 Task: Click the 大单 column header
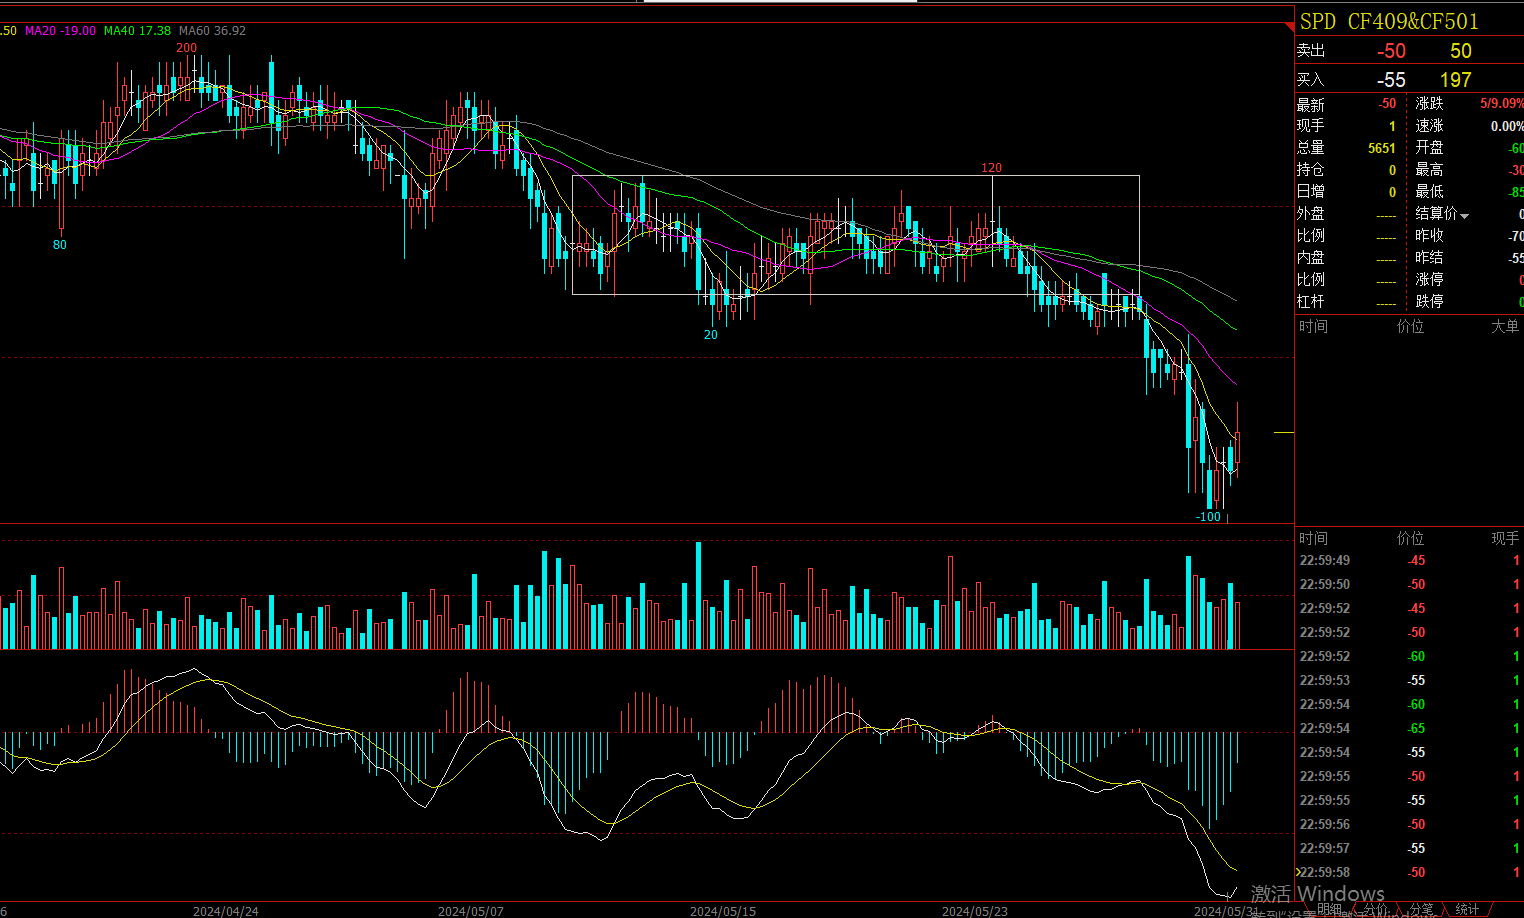[x=1504, y=326]
